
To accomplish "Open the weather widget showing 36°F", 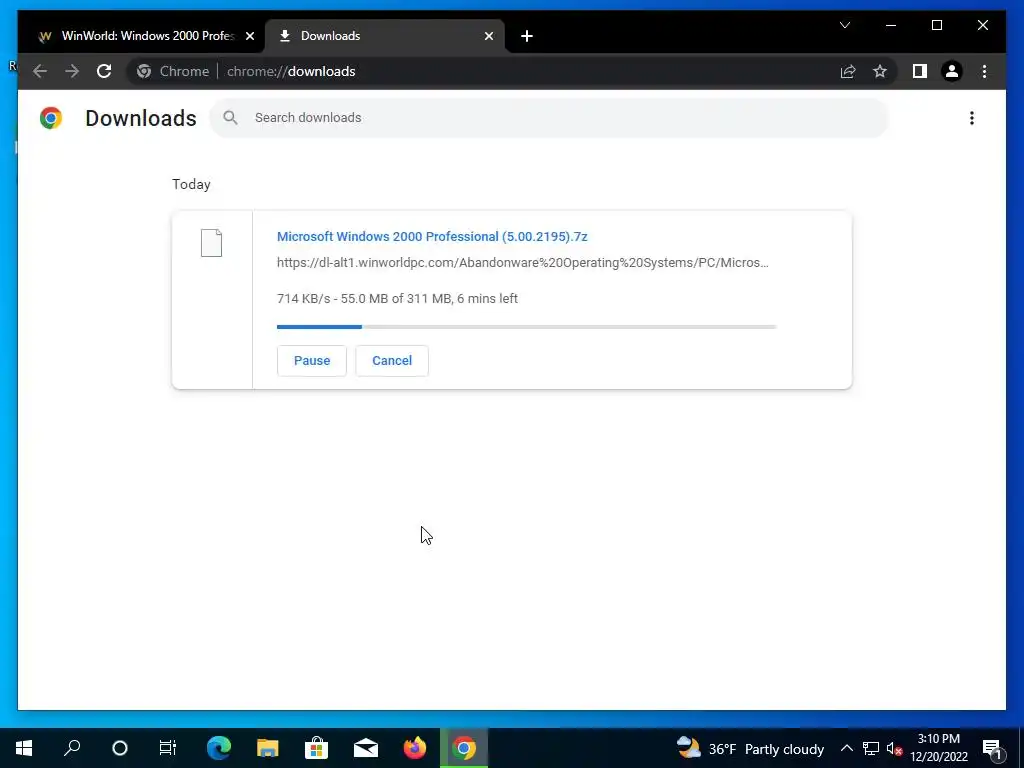I will tap(750, 748).
